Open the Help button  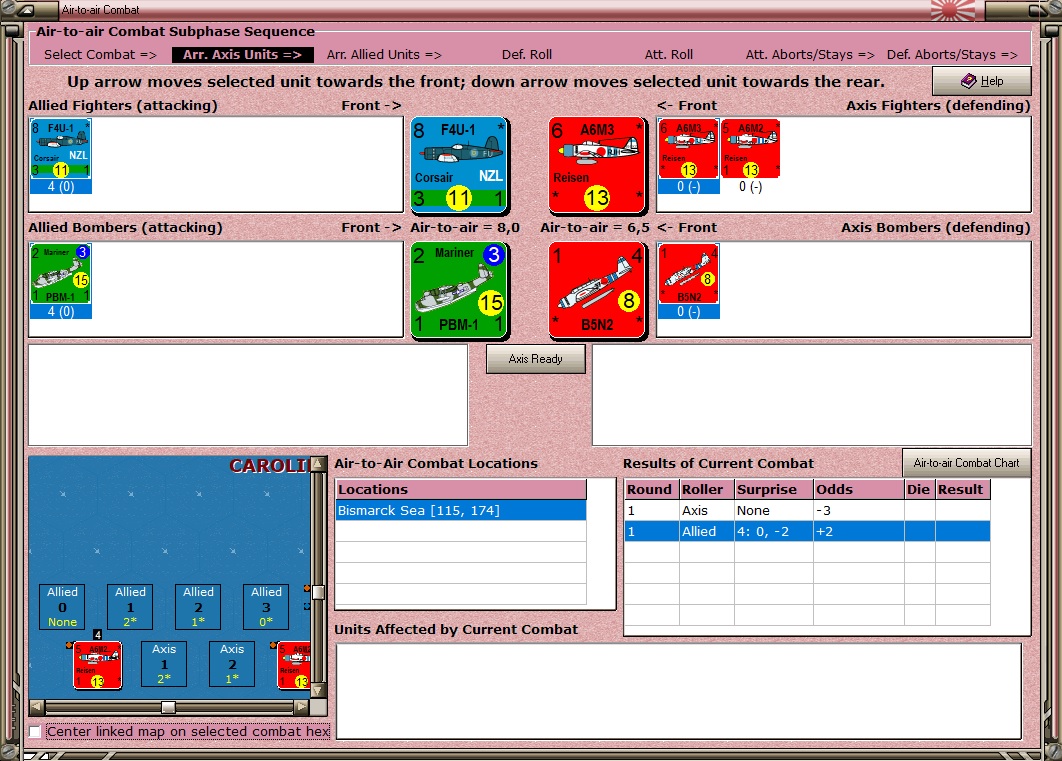tap(981, 81)
